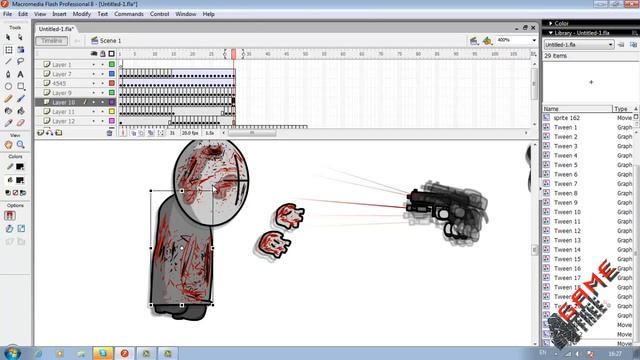Open the Library panel options menu
The image size is (640, 360).
click(635, 33)
